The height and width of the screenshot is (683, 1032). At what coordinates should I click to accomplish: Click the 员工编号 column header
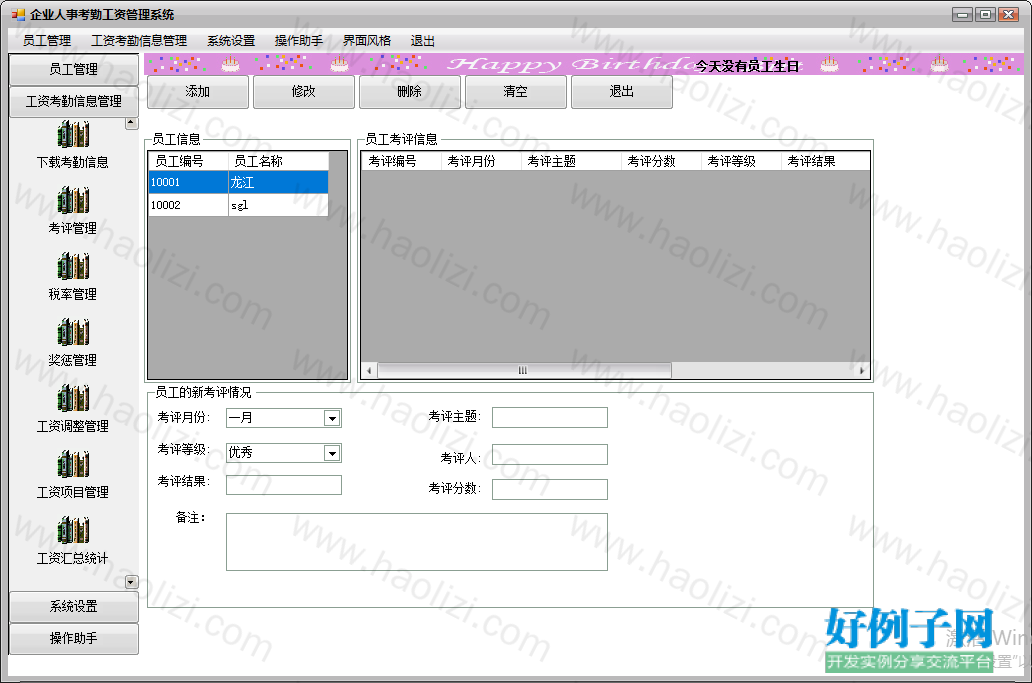pos(188,161)
